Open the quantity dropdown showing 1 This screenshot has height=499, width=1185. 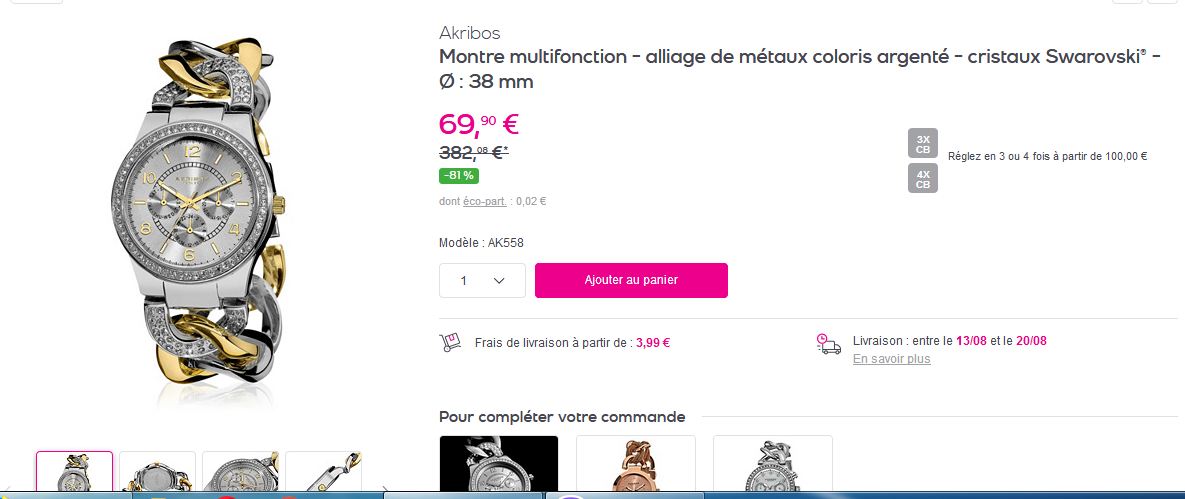click(482, 280)
